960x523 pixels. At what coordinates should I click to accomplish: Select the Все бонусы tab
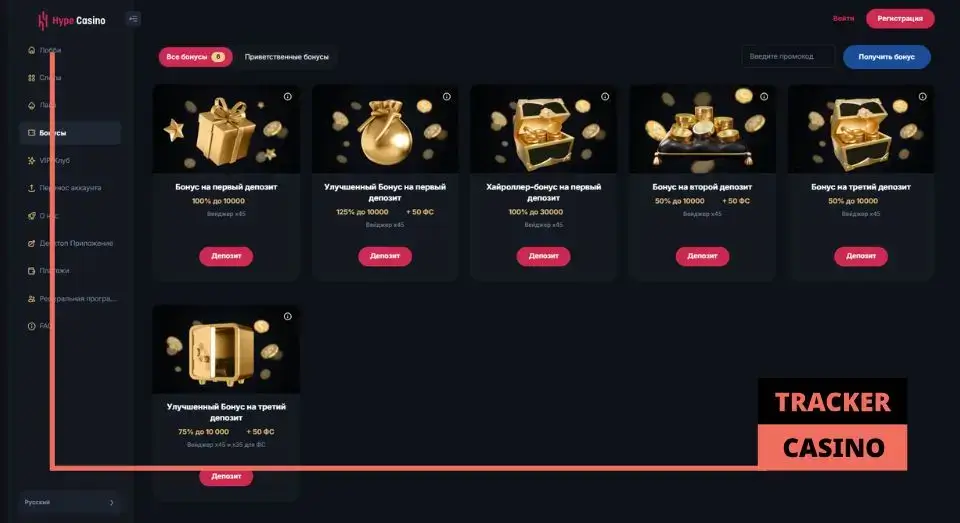(195, 57)
